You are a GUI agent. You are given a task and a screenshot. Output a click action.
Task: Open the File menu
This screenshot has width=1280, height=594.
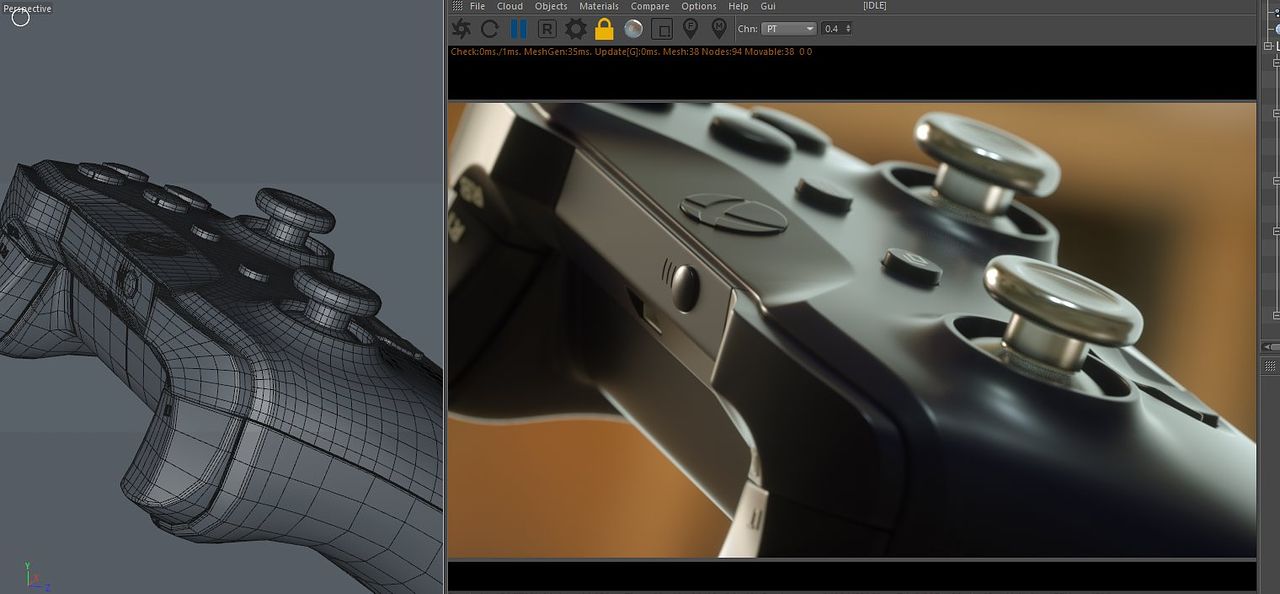pos(477,6)
